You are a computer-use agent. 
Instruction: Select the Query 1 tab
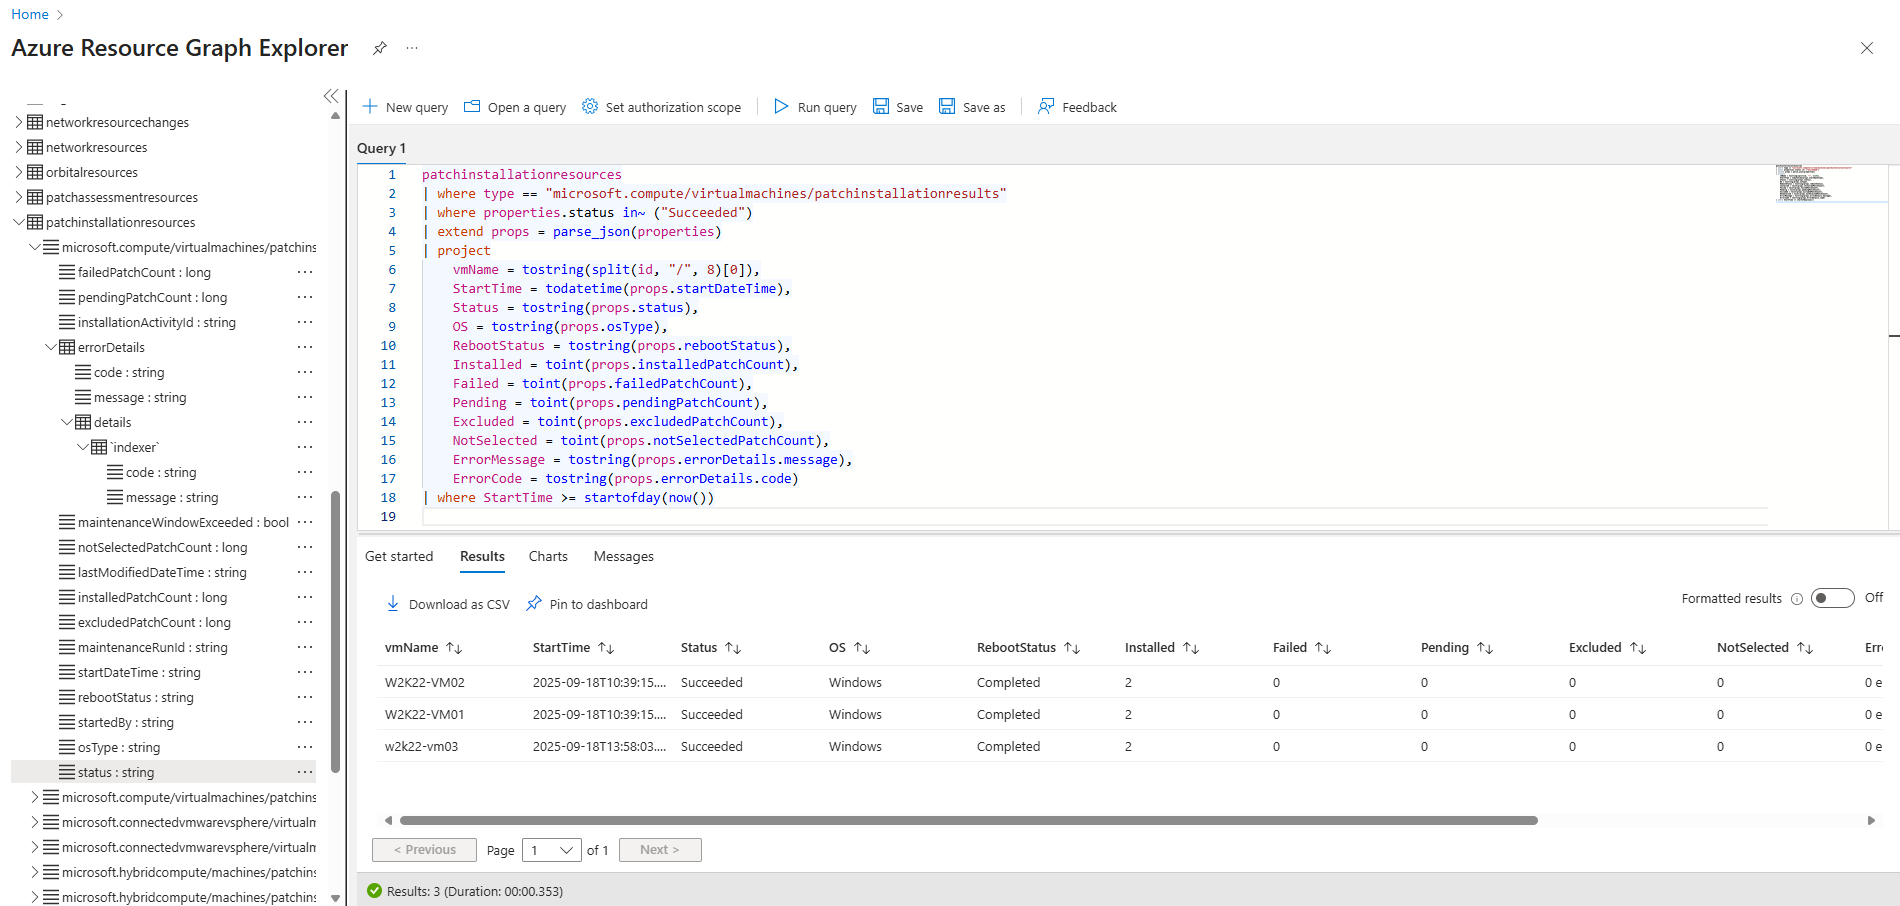coord(381,148)
